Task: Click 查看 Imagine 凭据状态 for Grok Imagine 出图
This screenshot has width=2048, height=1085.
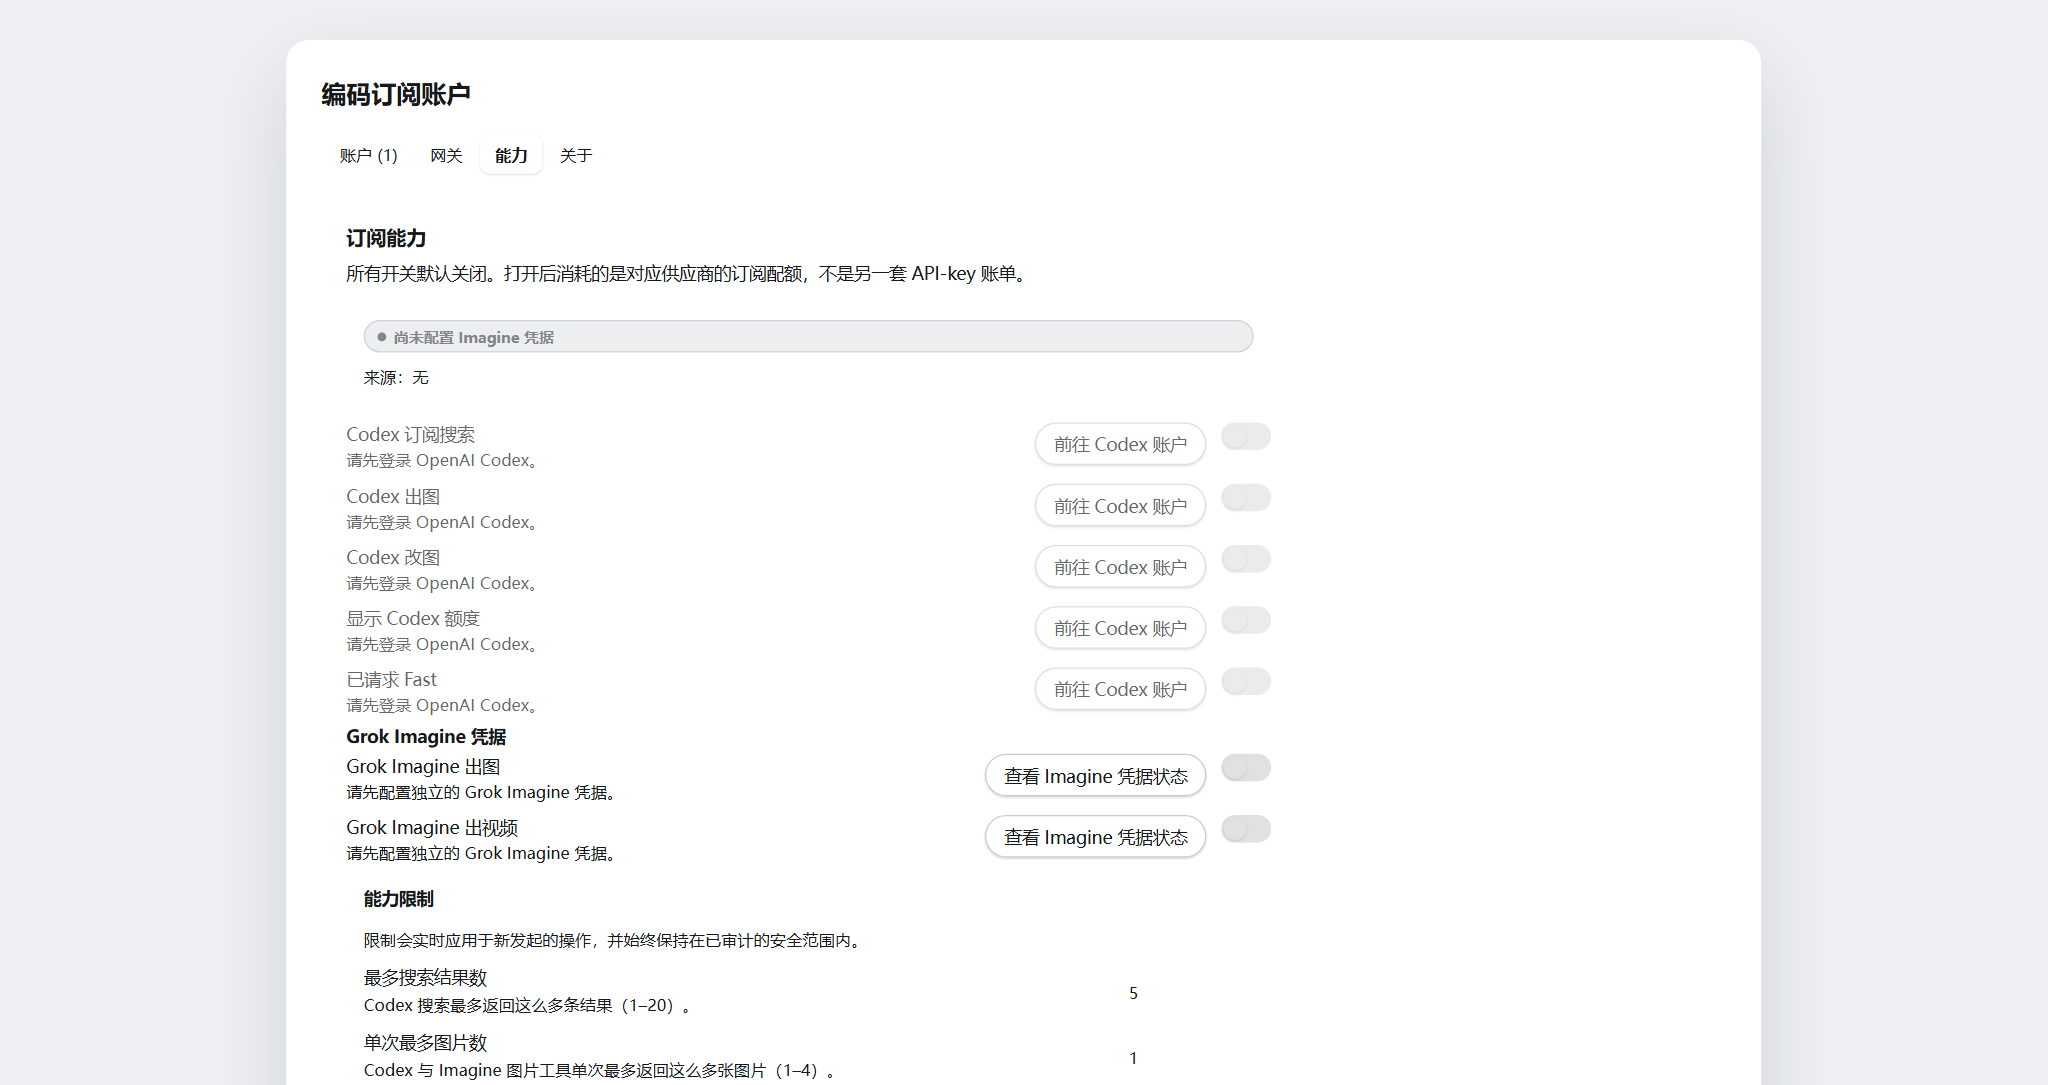Action: click(x=1096, y=776)
